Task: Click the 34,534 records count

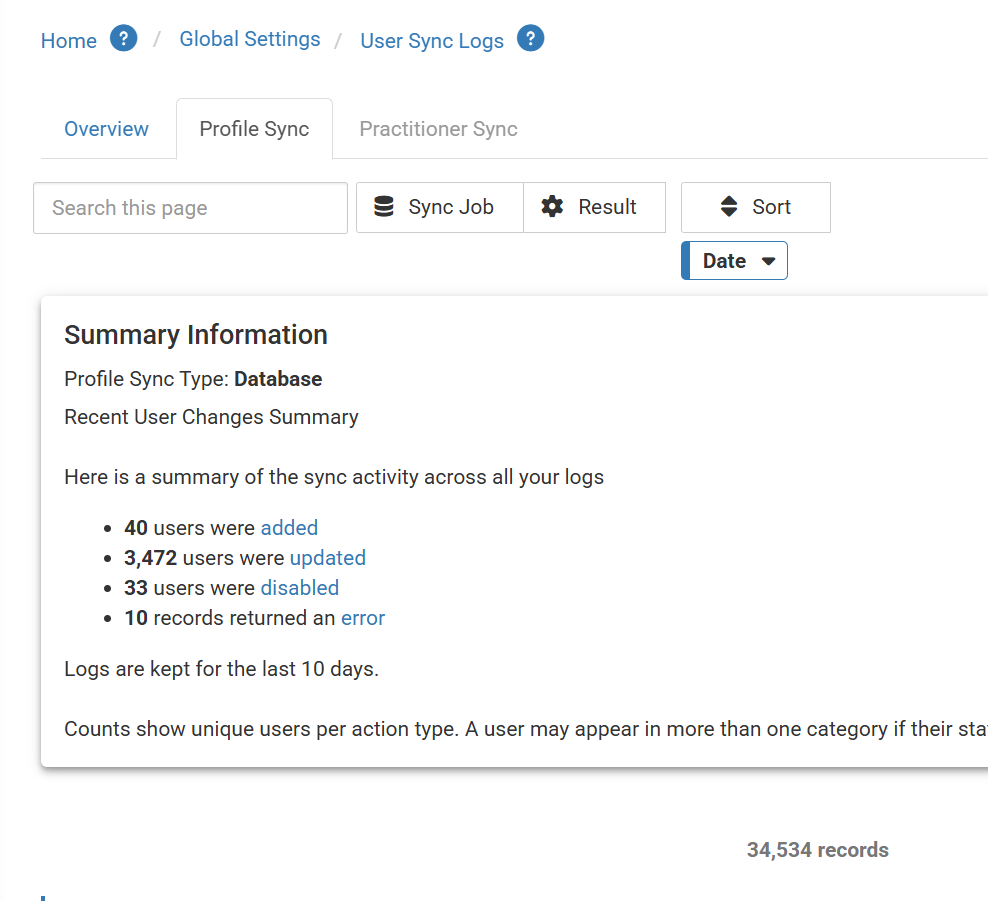Action: coord(818,850)
